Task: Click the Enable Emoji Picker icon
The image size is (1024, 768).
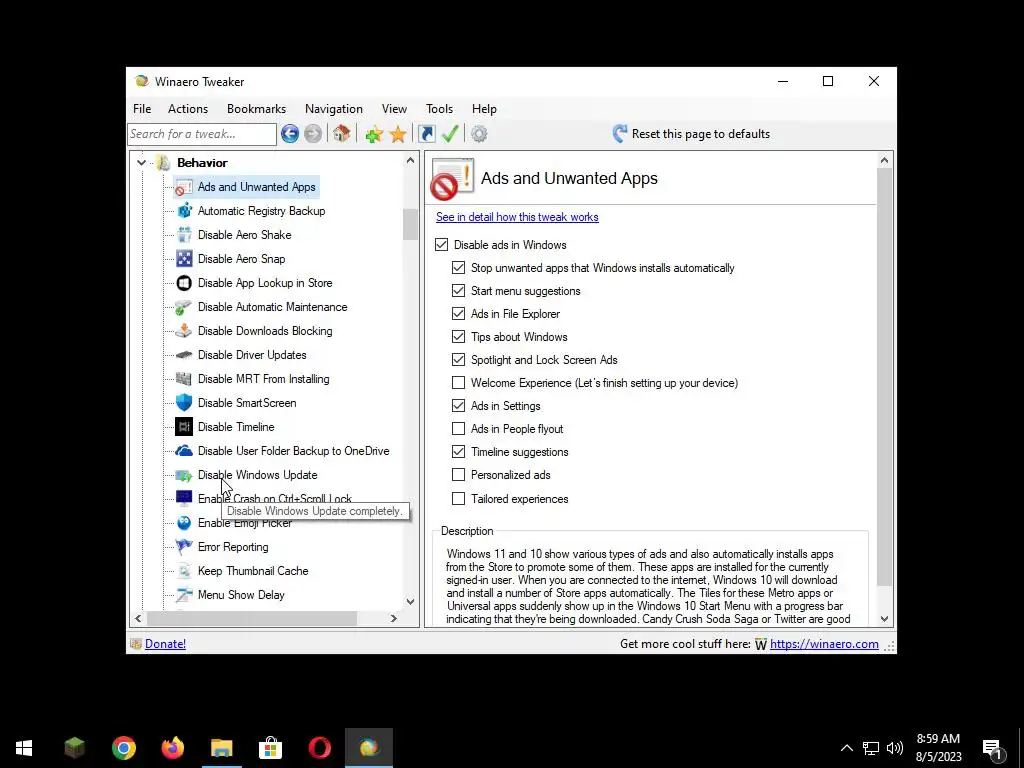Action: click(x=184, y=523)
